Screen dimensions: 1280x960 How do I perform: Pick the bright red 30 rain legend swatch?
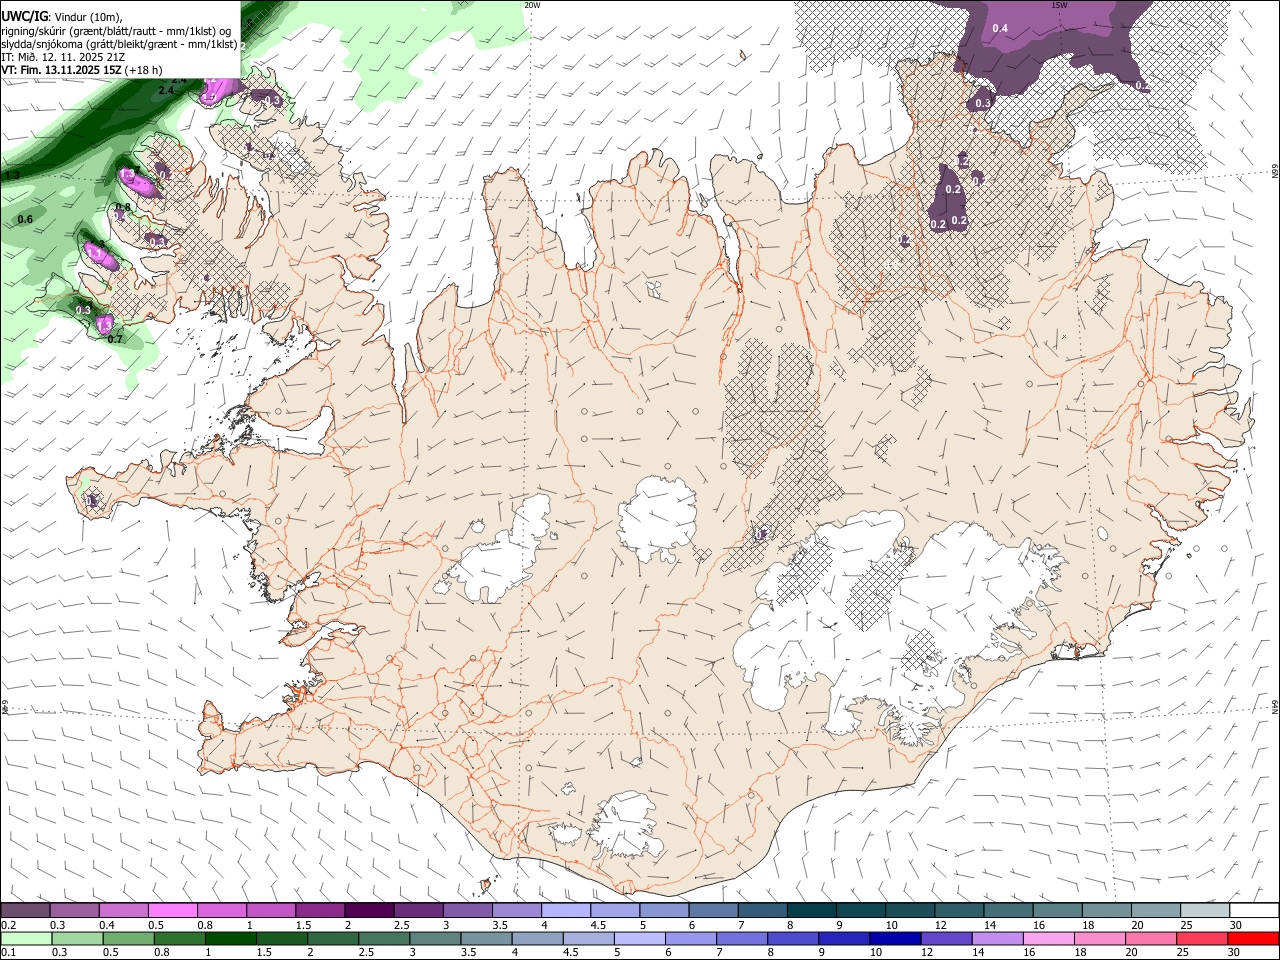coord(1254,938)
